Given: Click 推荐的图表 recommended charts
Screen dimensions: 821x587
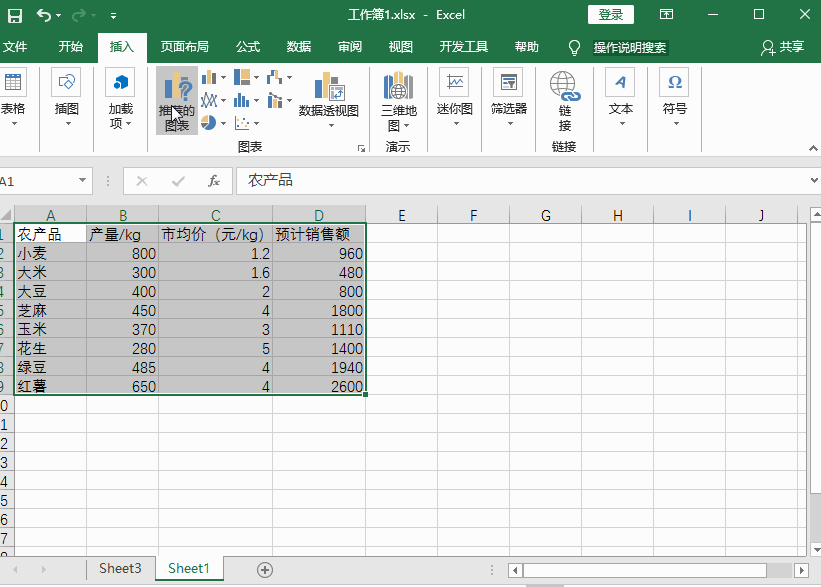Looking at the screenshot, I should click(177, 101).
